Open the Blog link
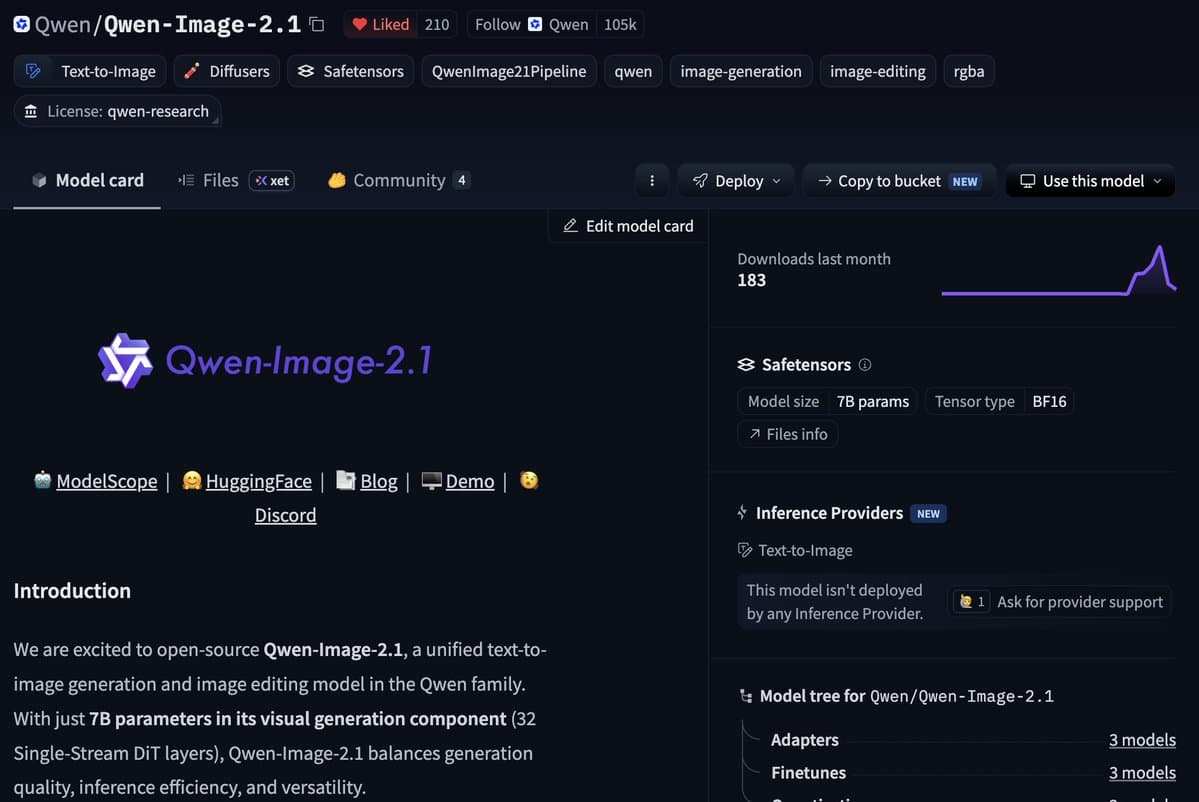1199x802 pixels. coord(379,481)
